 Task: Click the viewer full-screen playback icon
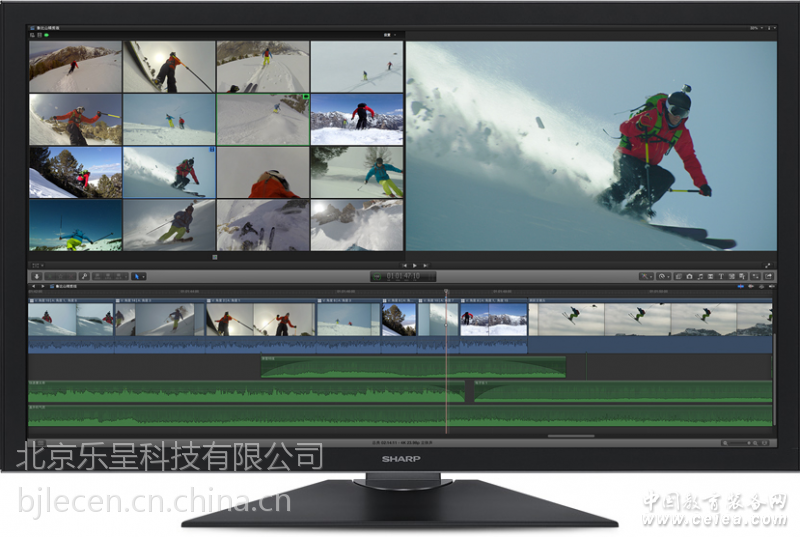768,265
